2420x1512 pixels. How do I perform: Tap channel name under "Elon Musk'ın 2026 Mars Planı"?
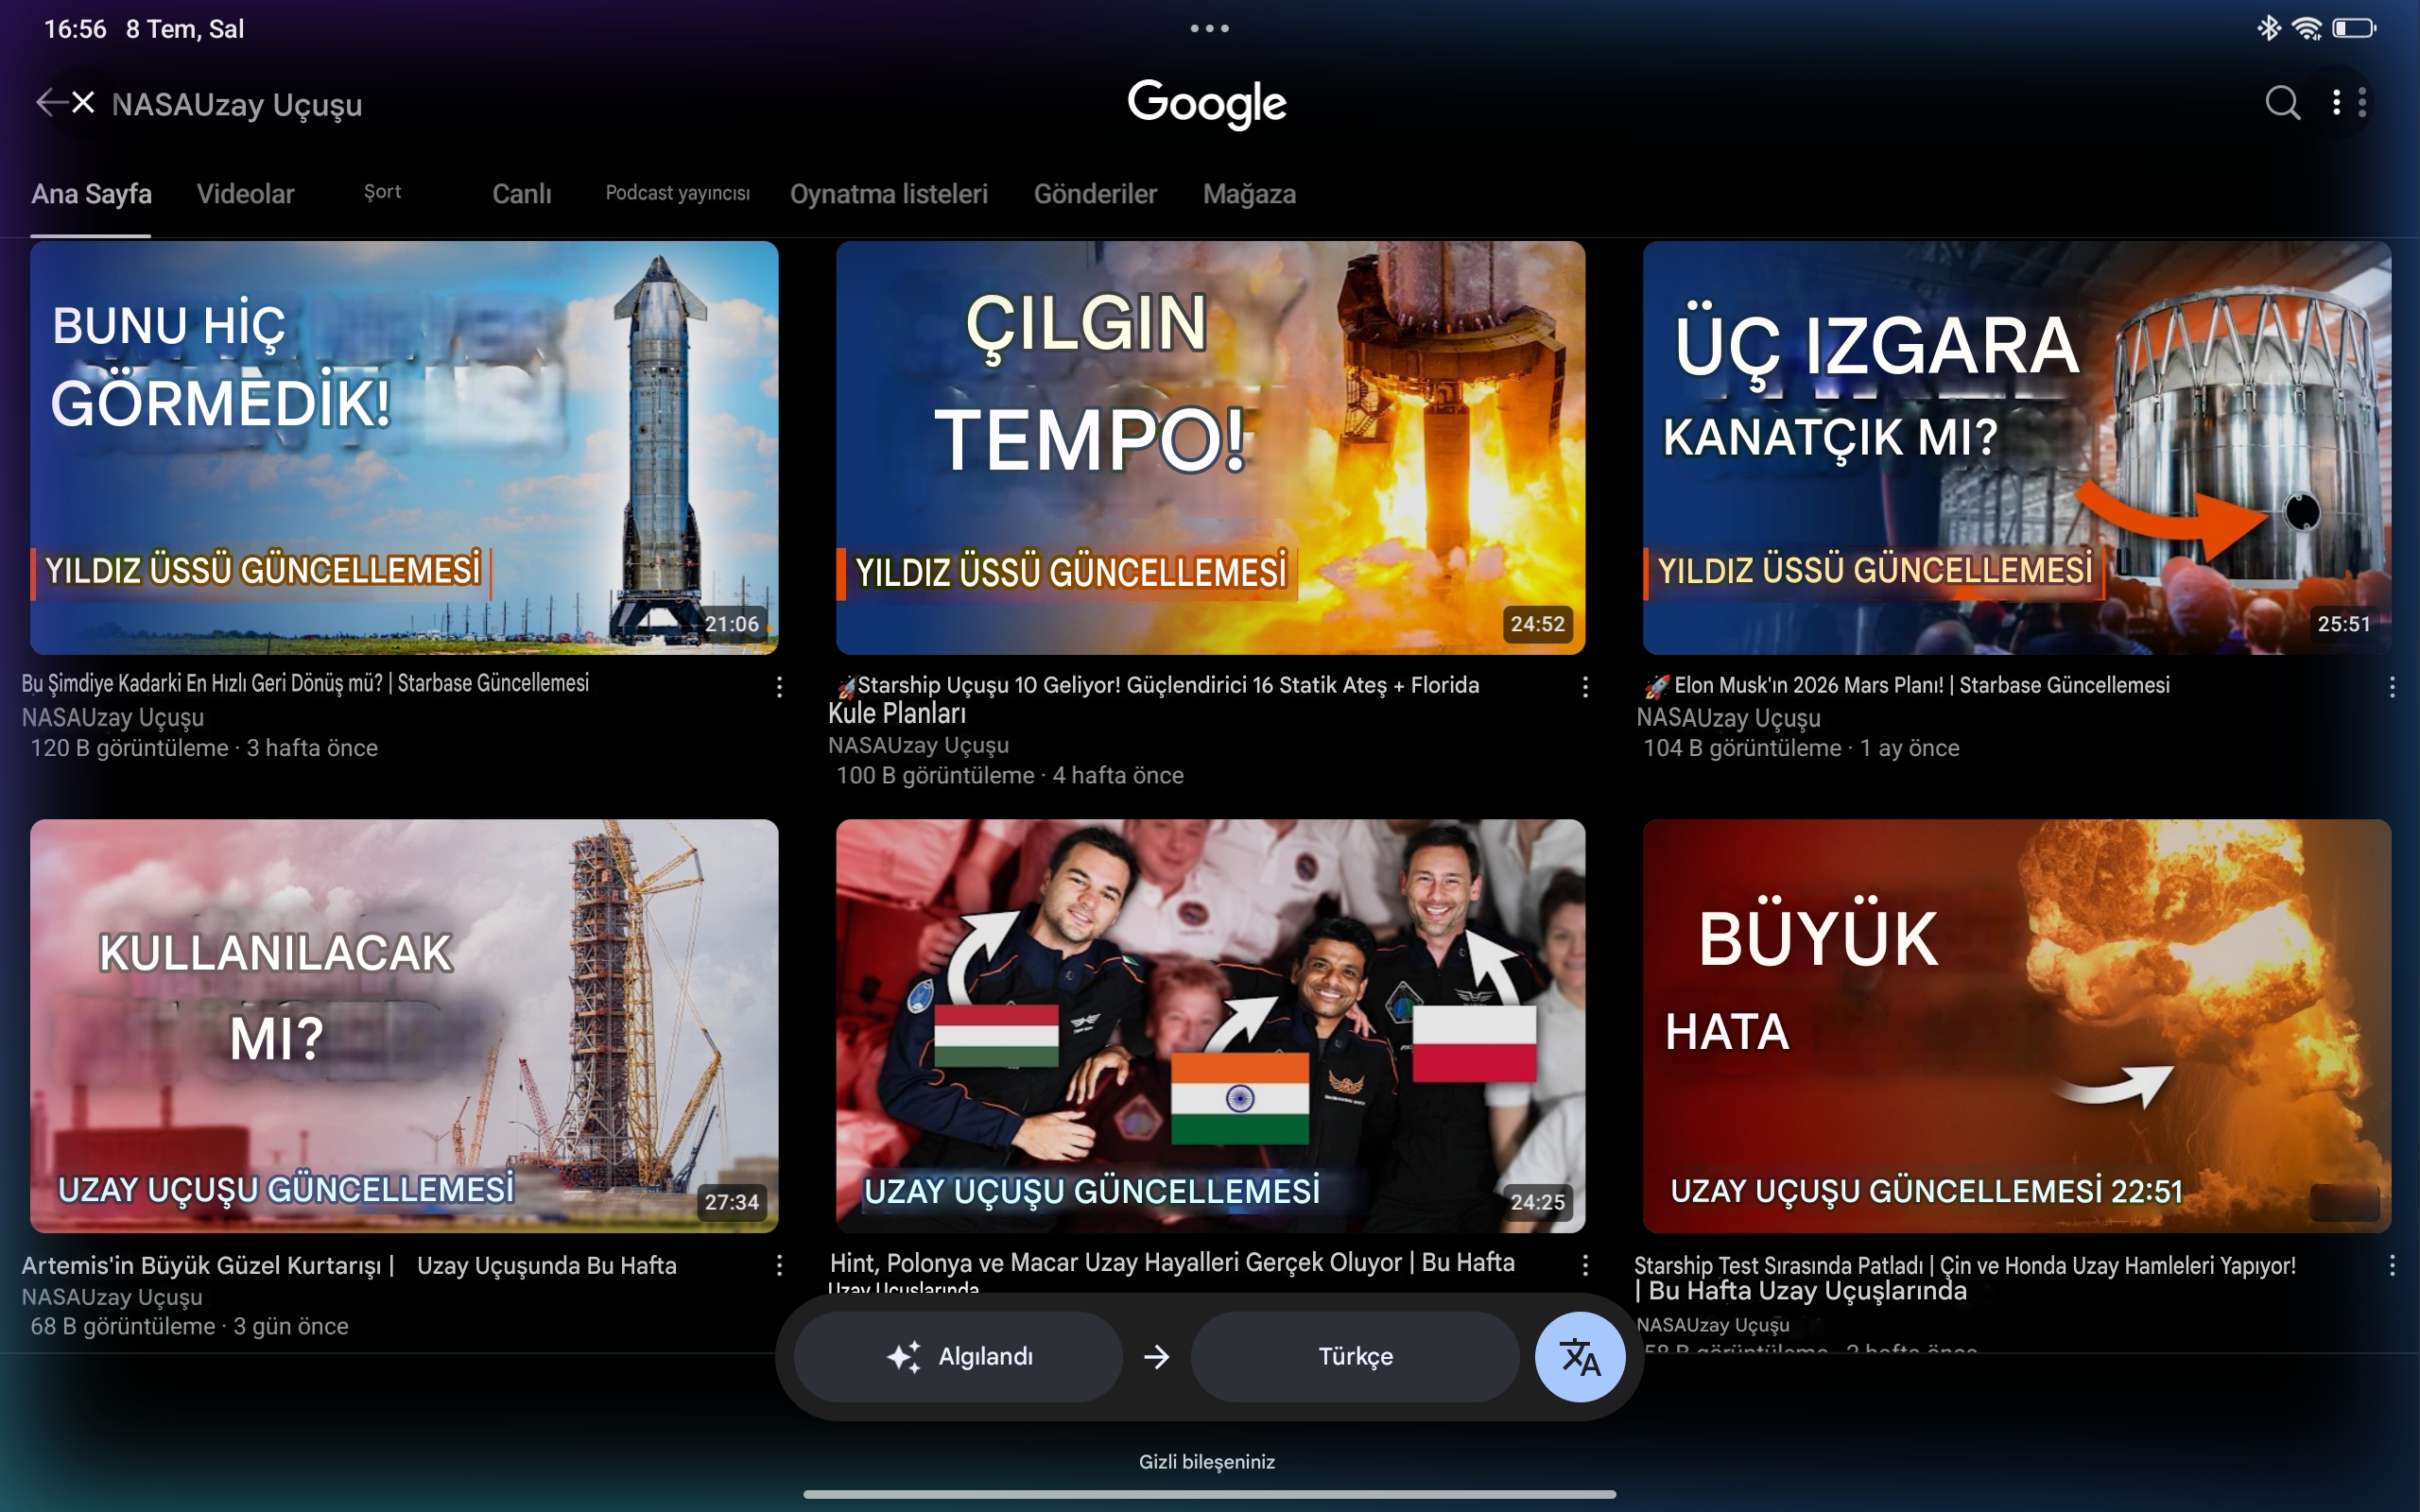[1728, 718]
